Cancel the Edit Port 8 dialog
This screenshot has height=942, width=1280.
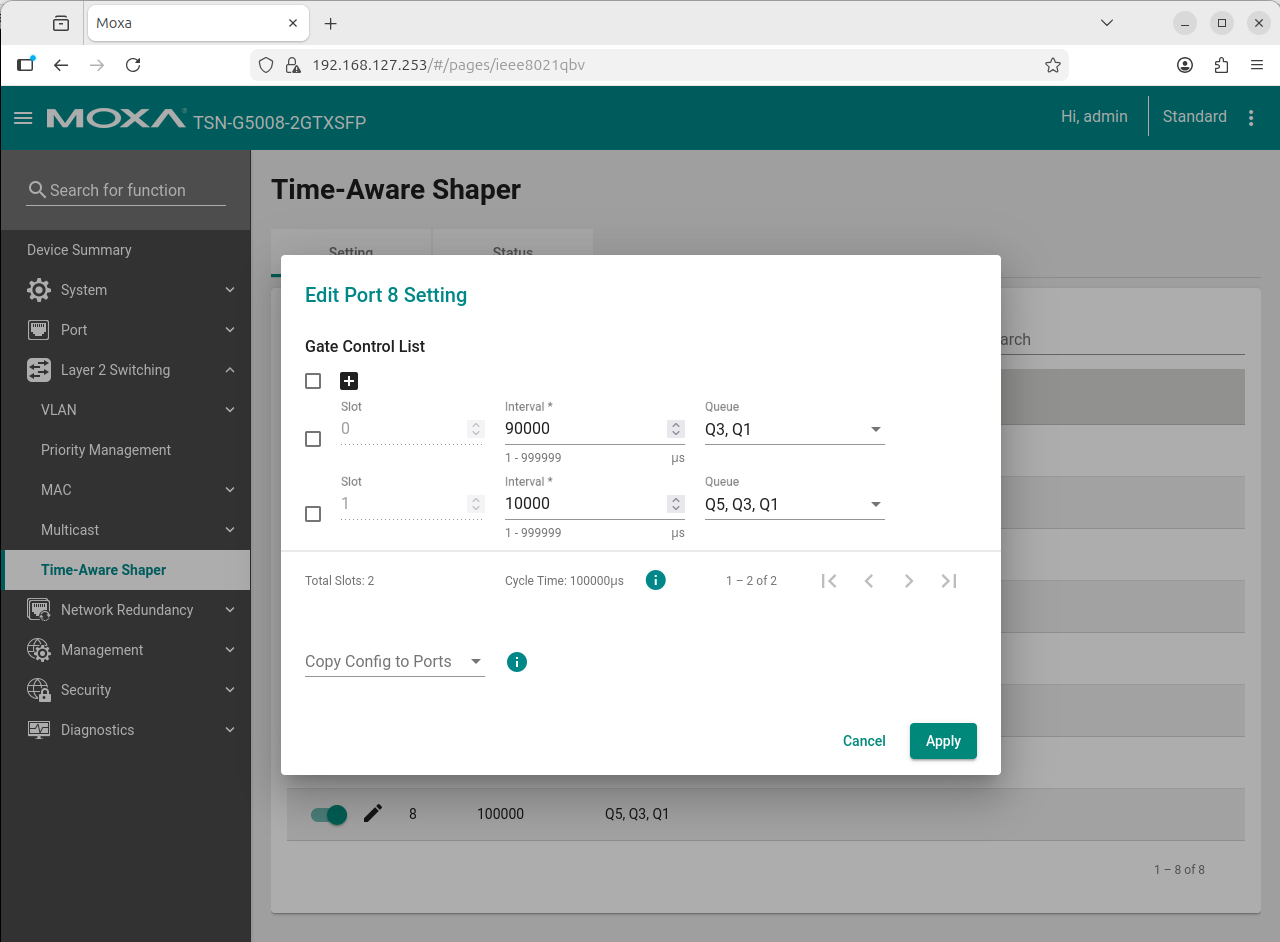click(x=864, y=741)
